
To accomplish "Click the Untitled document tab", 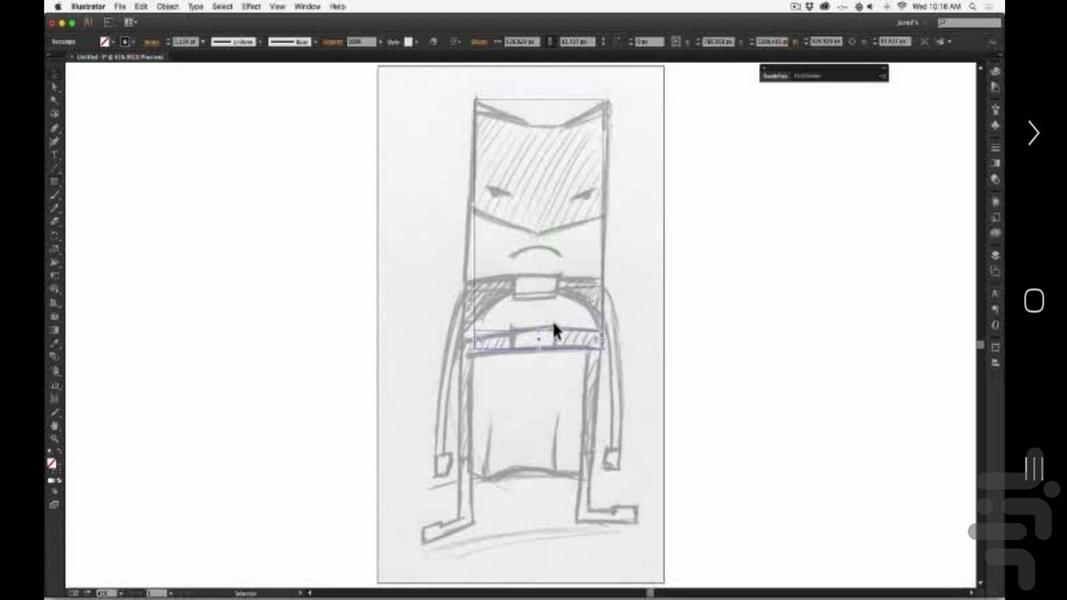I will click(119, 57).
